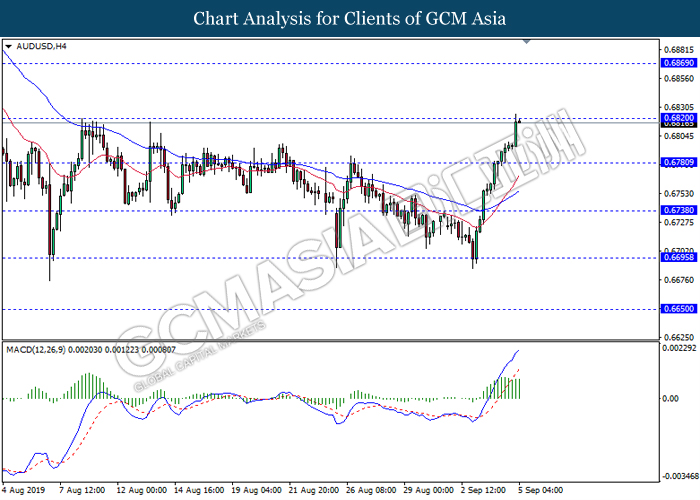The height and width of the screenshot is (500, 700).
Task: Click the 0.68305 price axis value
Action: (679, 107)
